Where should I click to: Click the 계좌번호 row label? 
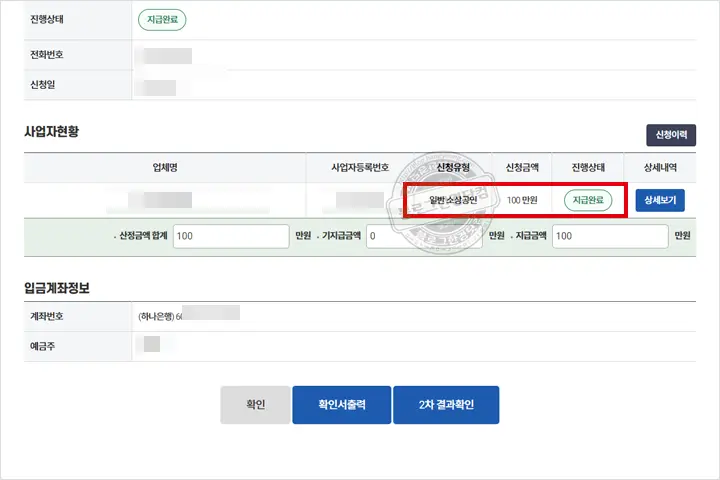(46, 316)
